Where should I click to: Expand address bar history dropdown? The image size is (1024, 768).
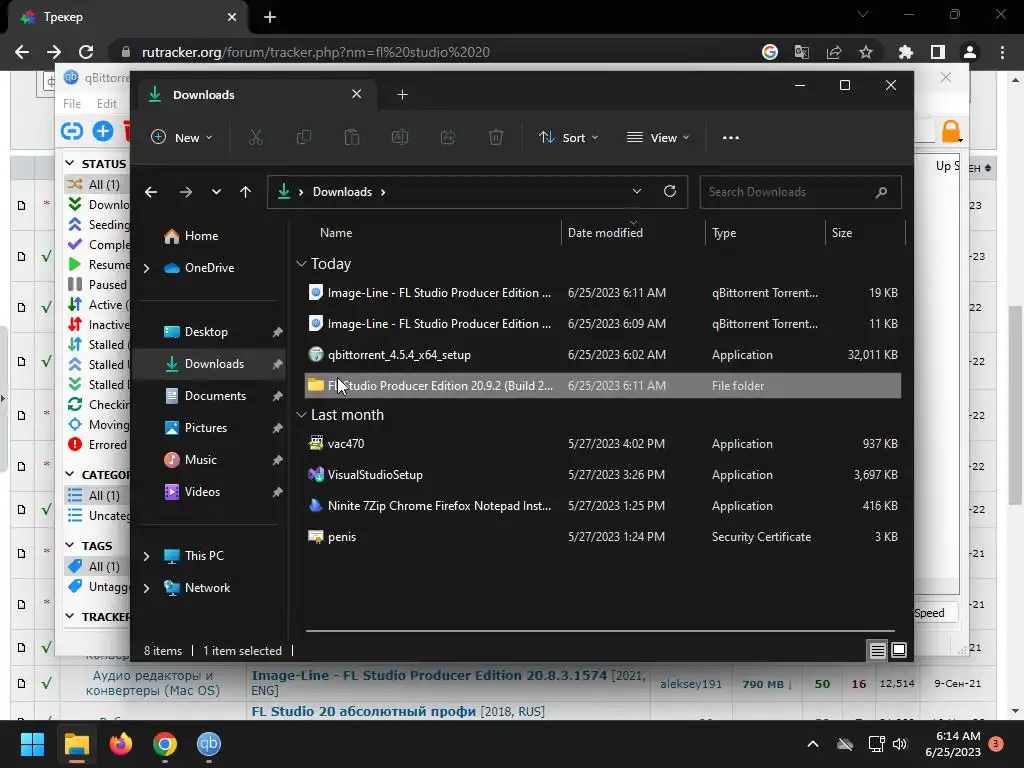click(x=637, y=191)
